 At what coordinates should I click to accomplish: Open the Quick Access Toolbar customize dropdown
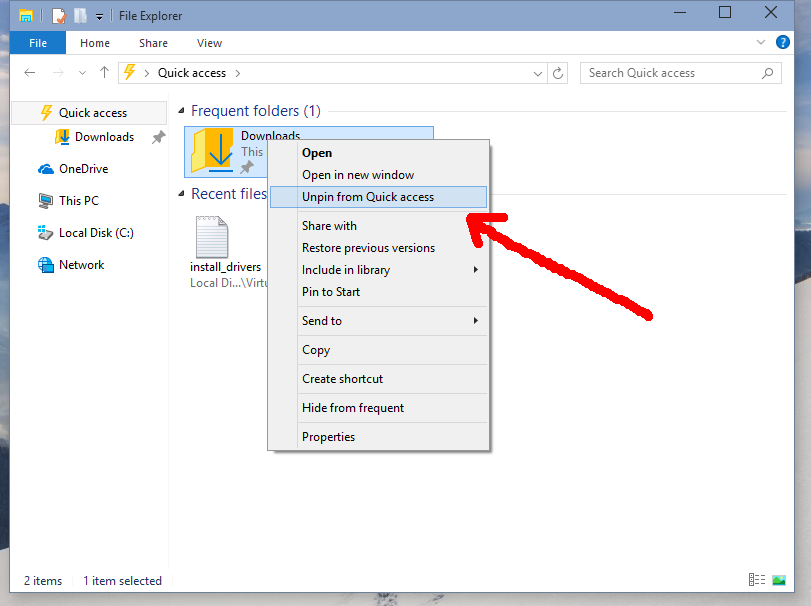99,15
